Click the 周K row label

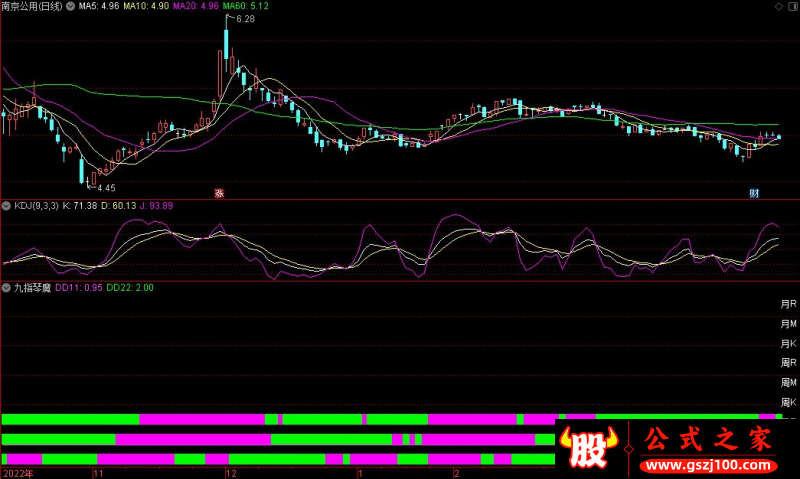[788, 402]
